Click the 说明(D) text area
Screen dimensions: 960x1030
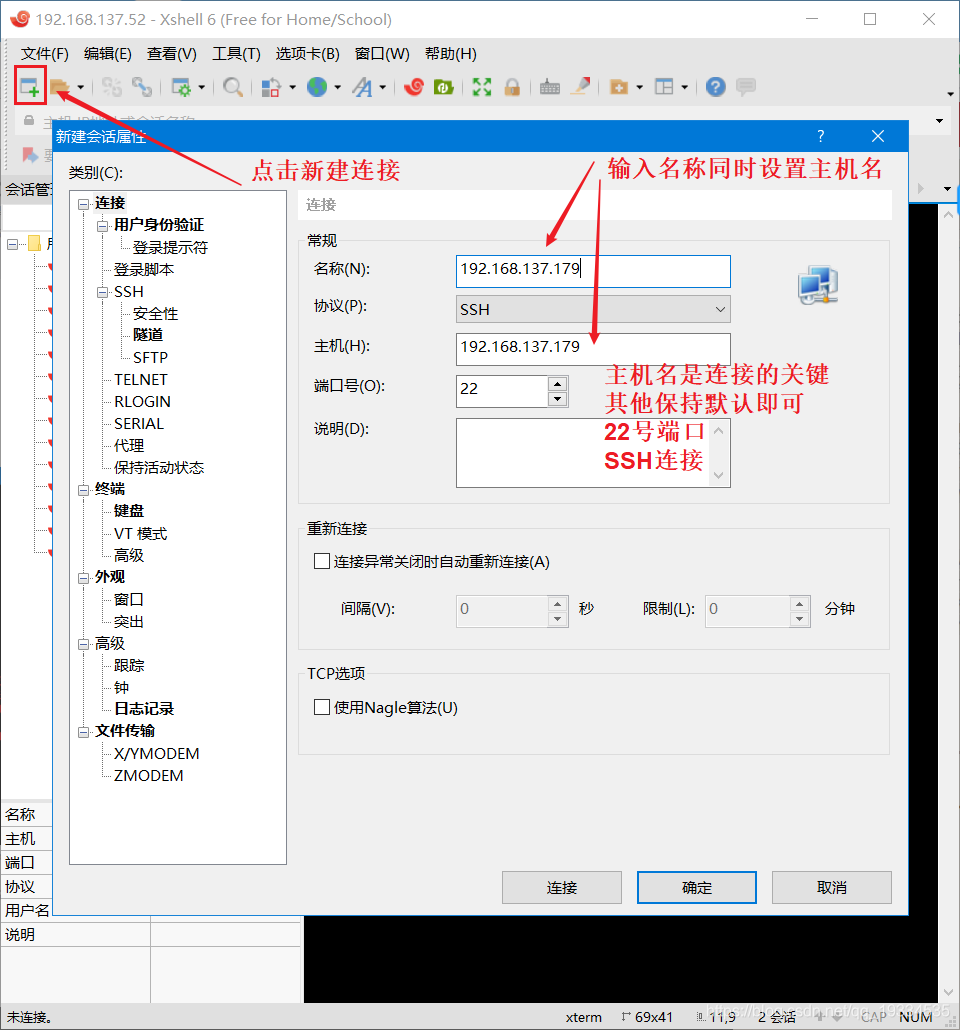(x=593, y=453)
